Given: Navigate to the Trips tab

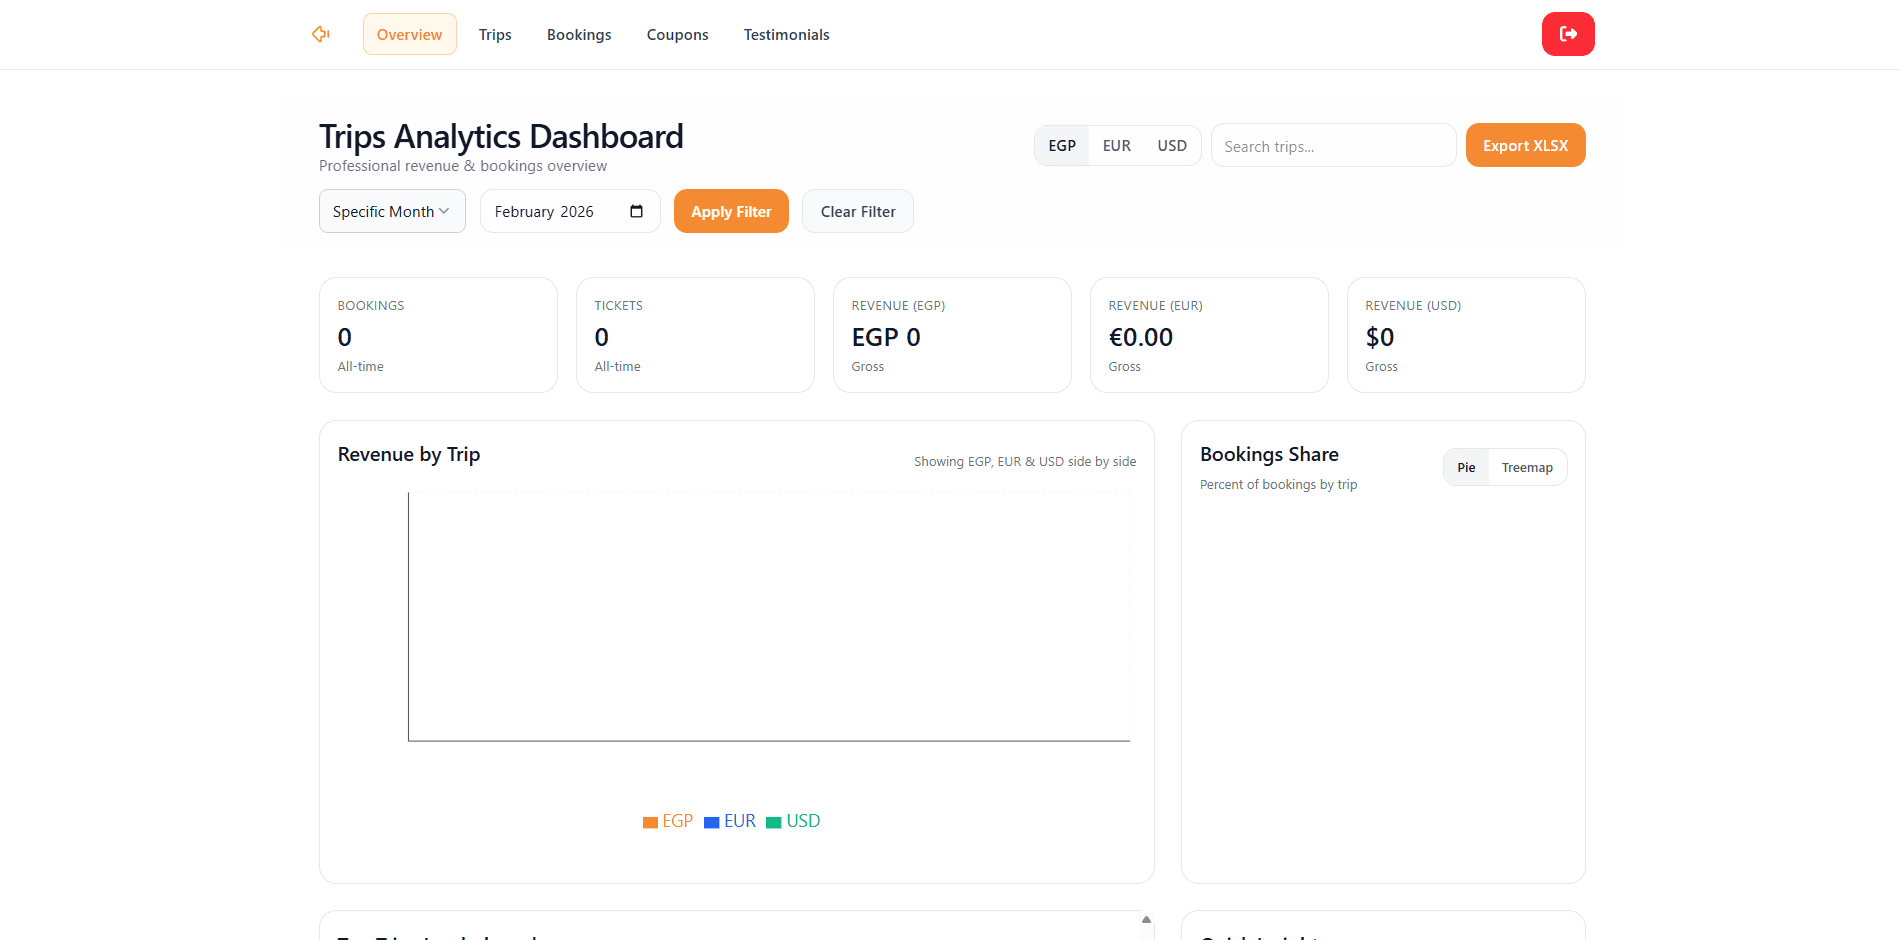Looking at the screenshot, I should tap(495, 34).
